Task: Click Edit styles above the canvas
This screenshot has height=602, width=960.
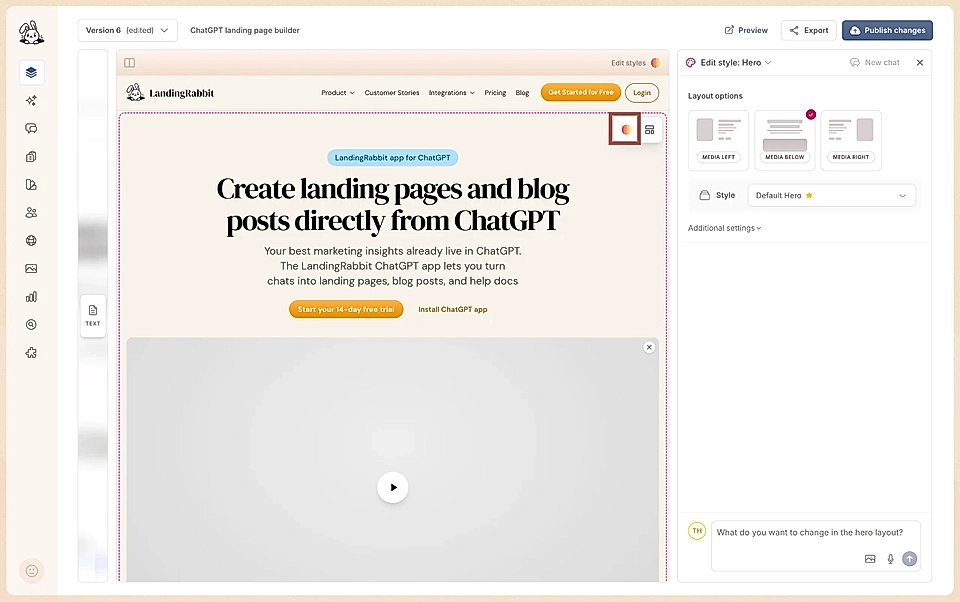Action: point(635,62)
